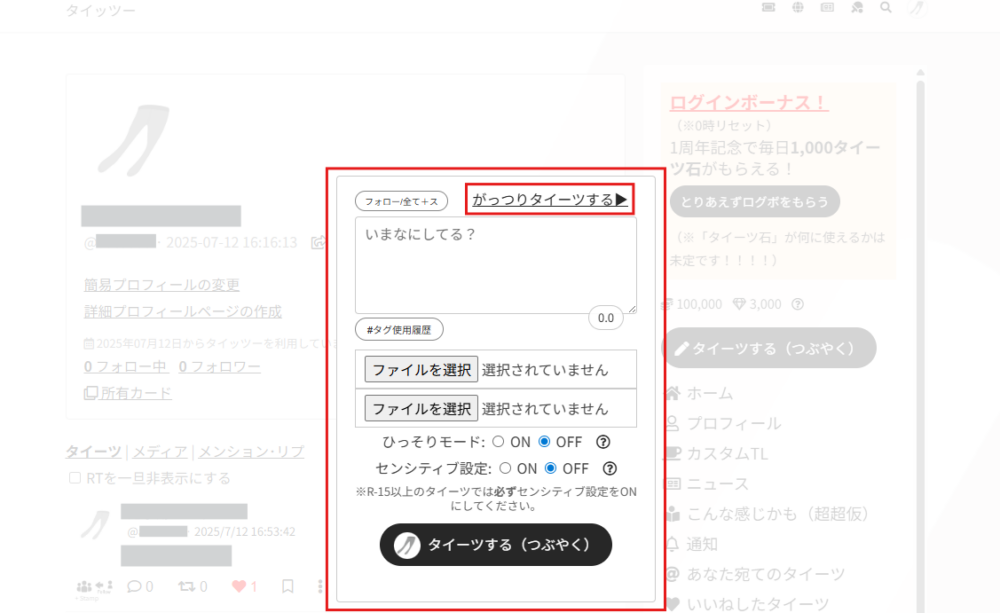Screen dimensions: 1000x613
Task: Click the first ファイルを選択 button
Action: pyautogui.click(x=421, y=369)
